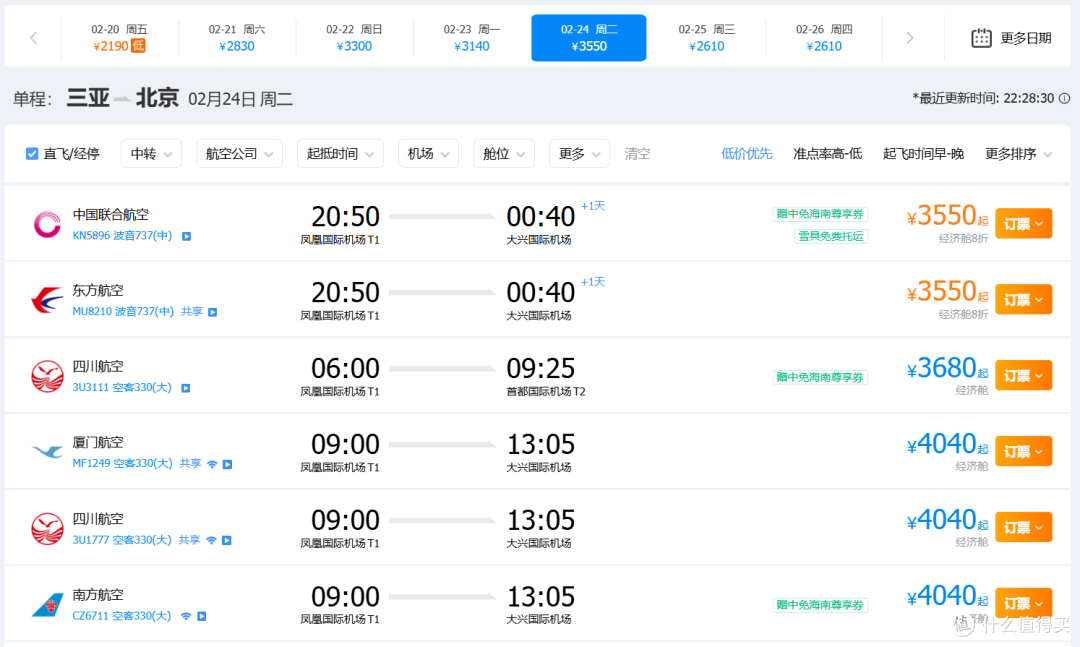This screenshot has height=647, width=1080.
Task: Click WiFi icon on MF1249 flight
Action: tap(212, 464)
